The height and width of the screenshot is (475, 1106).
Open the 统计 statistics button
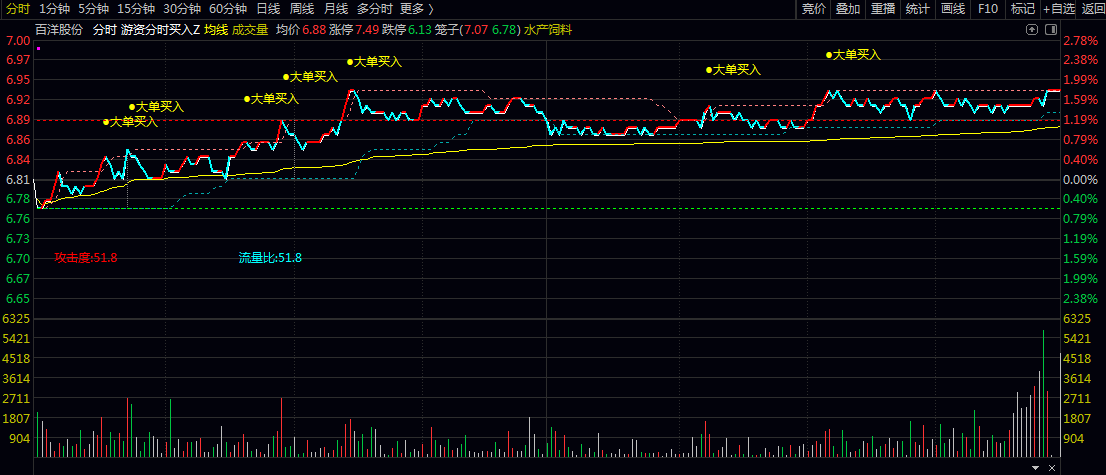918,9
